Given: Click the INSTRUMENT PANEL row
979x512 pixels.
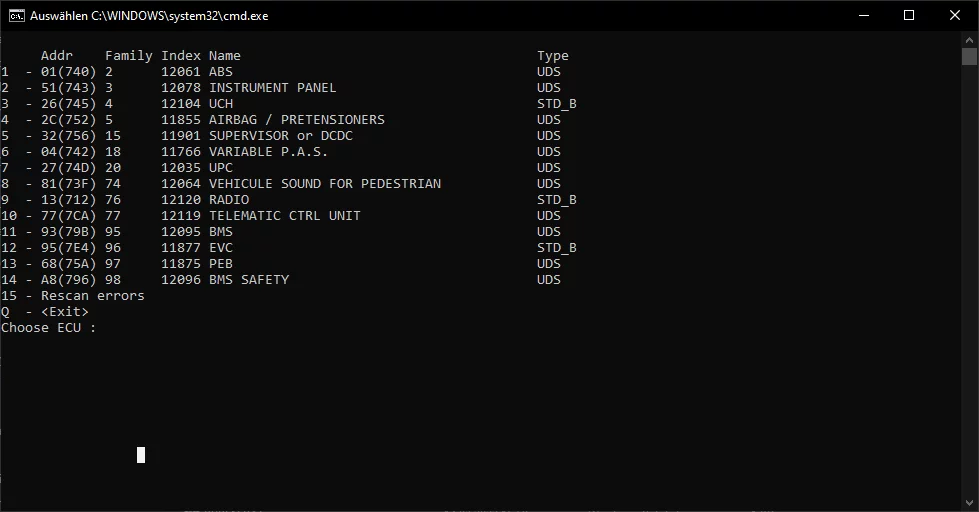Looking at the screenshot, I should 272,88.
